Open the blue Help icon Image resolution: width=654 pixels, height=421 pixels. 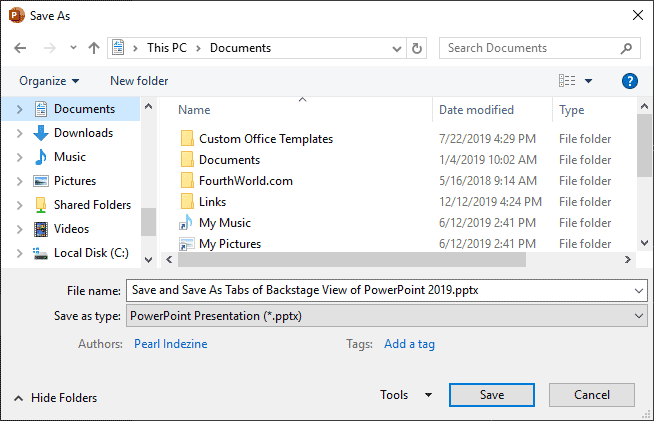[x=629, y=81]
